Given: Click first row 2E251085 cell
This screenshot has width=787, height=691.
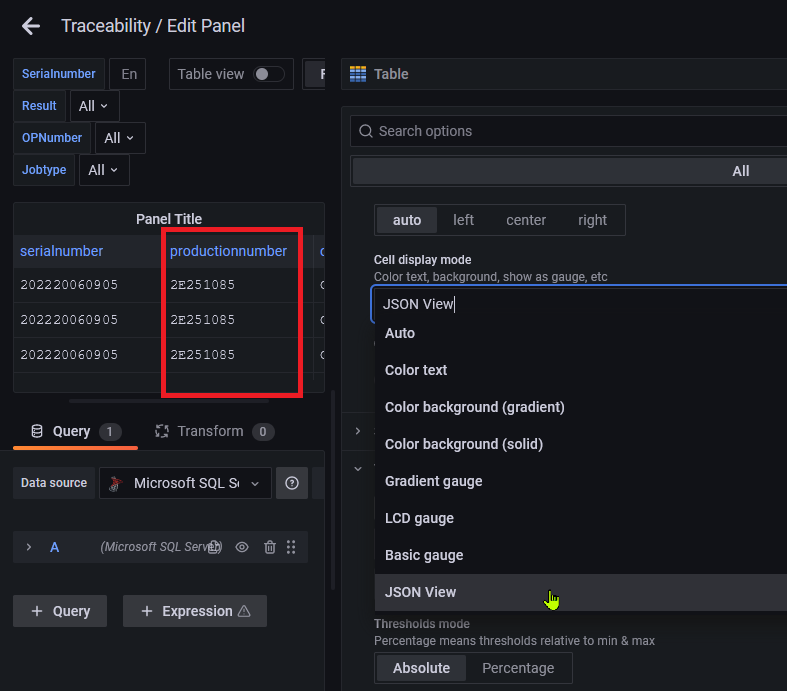Looking at the screenshot, I should pos(203,285).
